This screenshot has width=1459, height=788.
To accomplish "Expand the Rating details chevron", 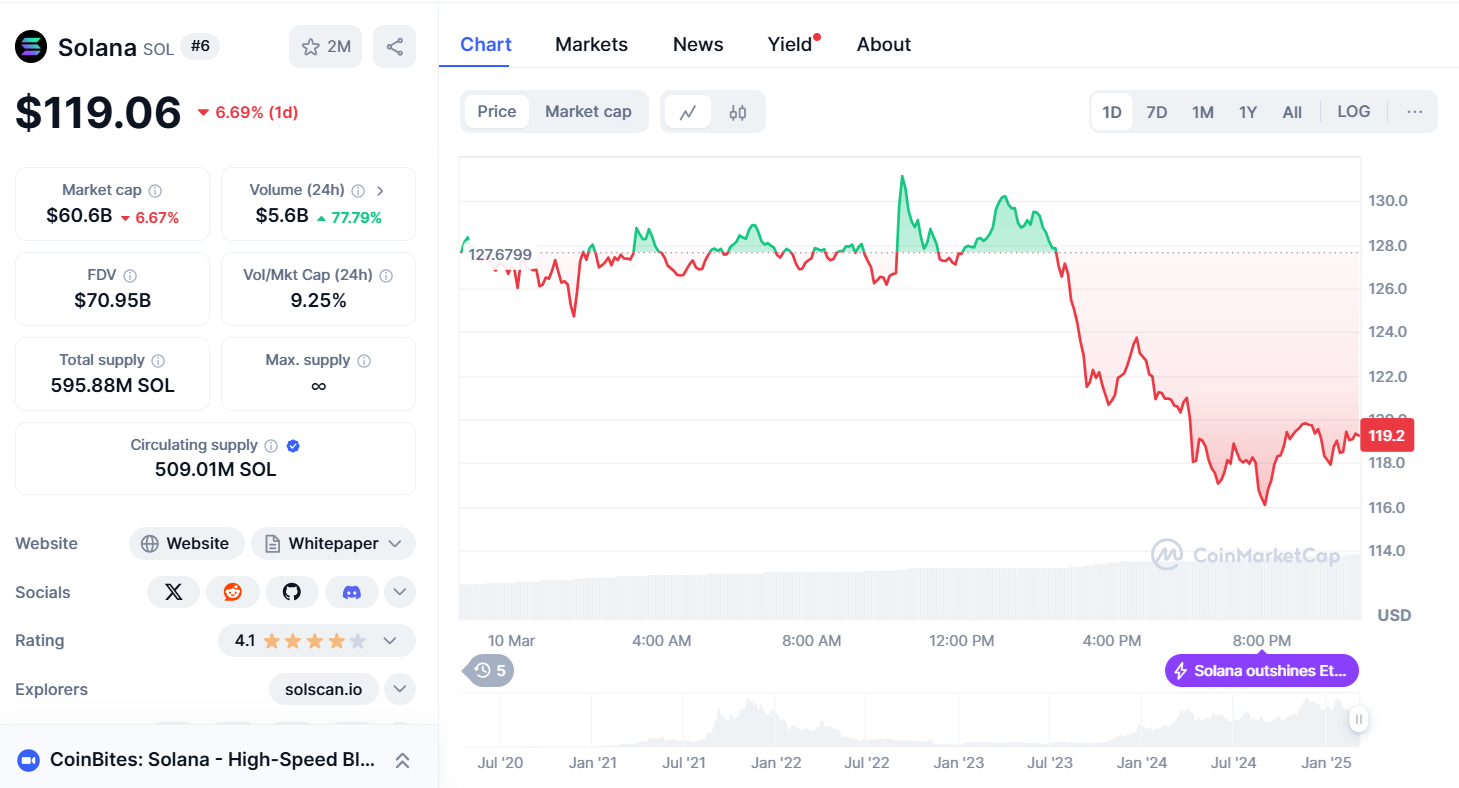I will (391, 641).
